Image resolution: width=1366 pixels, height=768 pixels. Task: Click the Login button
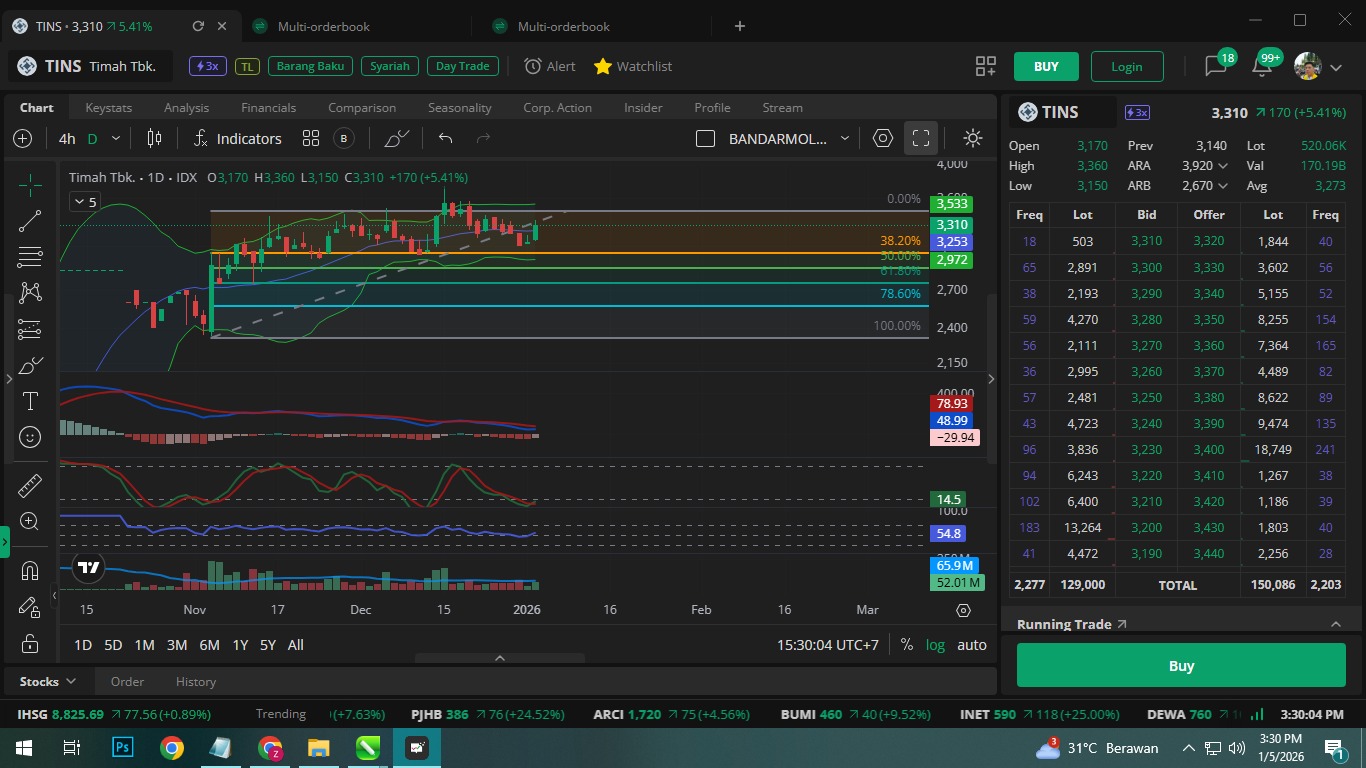click(x=1126, y=67)
